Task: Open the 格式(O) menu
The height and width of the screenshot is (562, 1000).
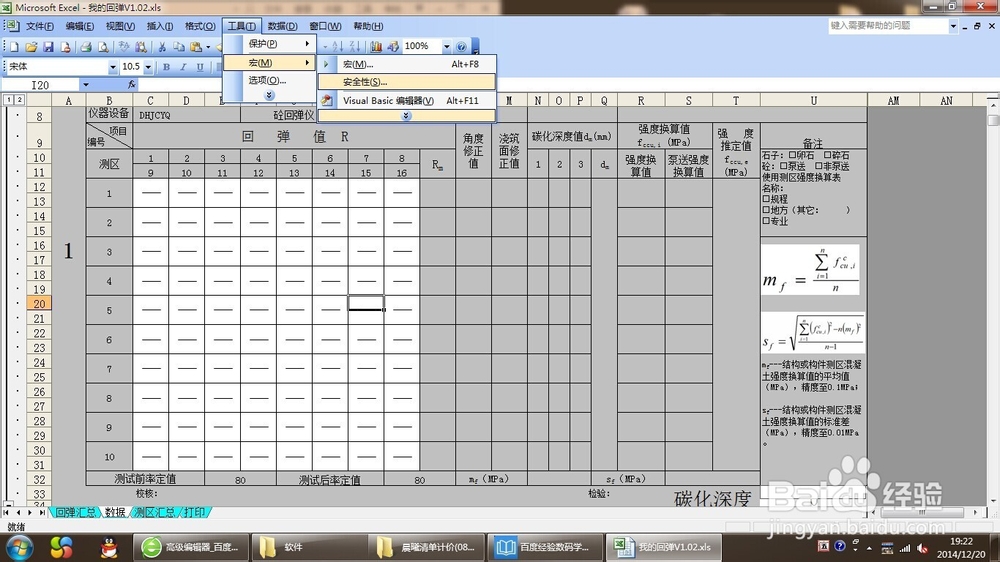Action: click(x=200, y=26)
